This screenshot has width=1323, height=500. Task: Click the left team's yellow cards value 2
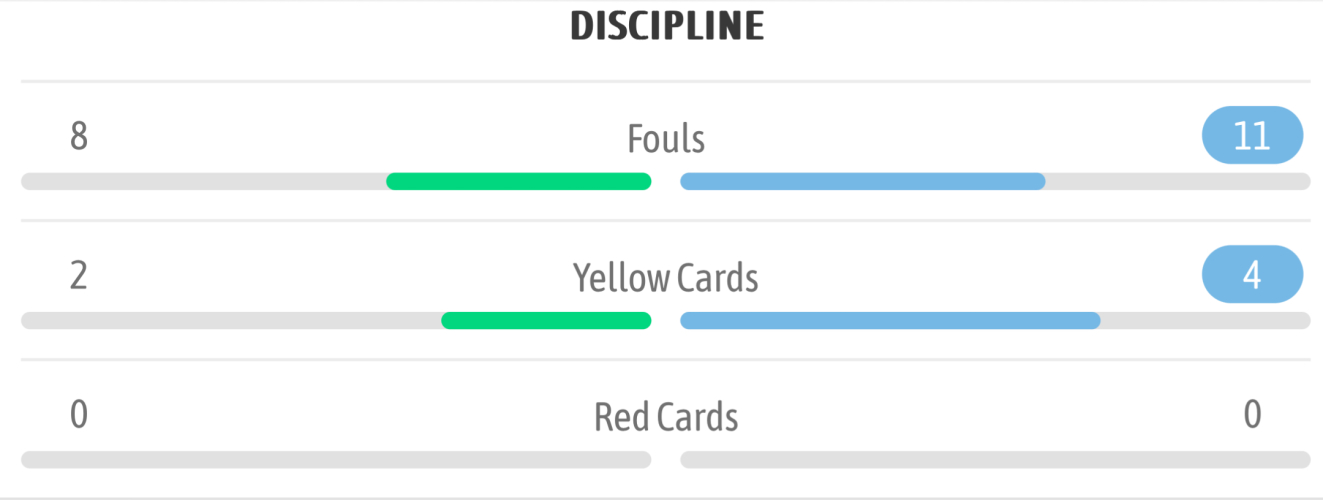(79, 275)
